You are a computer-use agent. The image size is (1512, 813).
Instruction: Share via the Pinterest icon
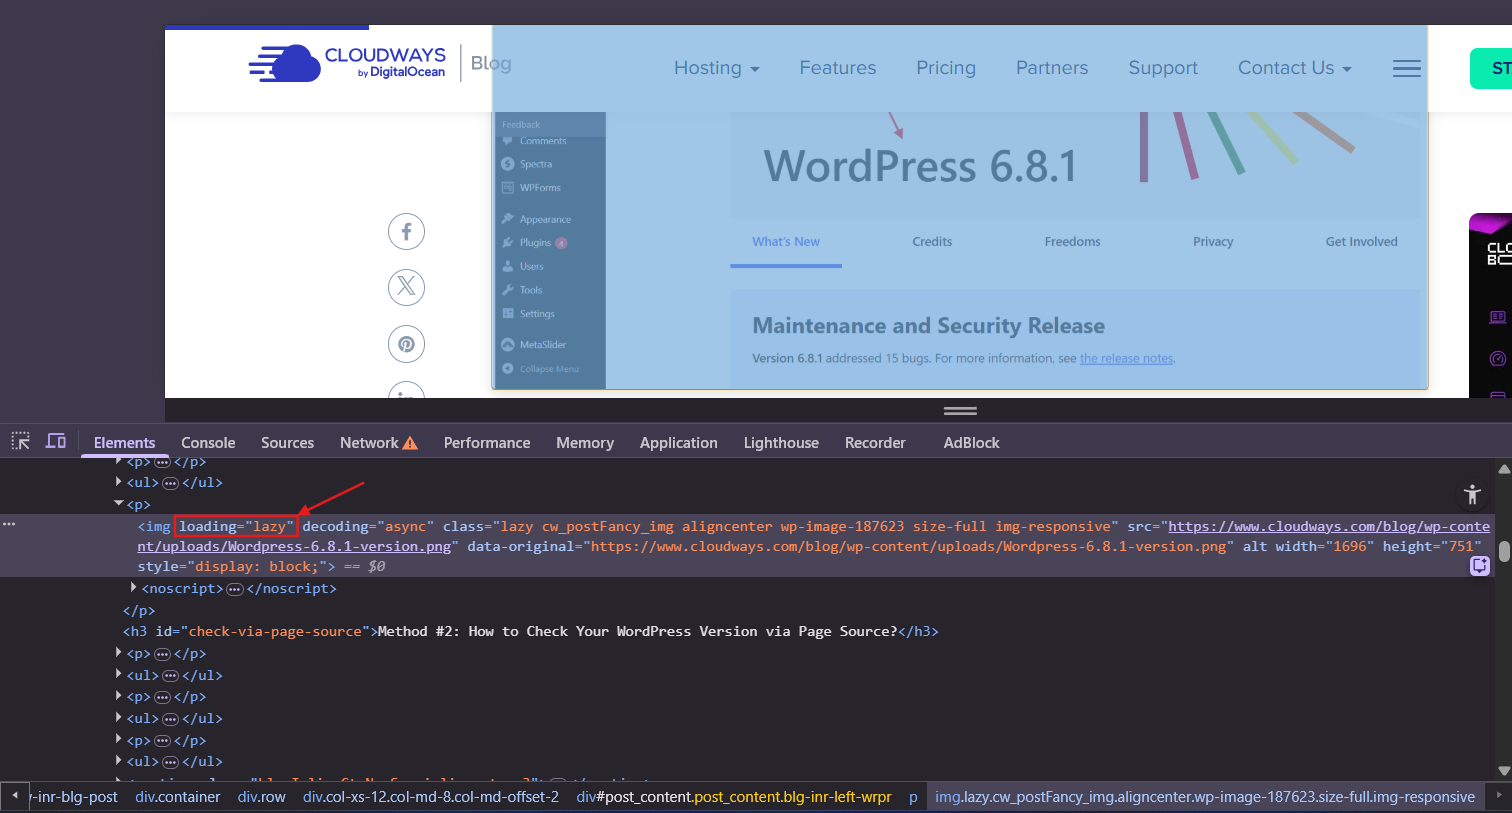pyautogui.click(x=406, y=344)
